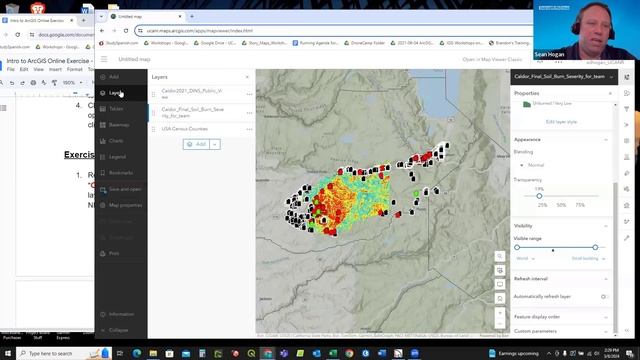640x360 pixels.
Task: Click the ArcGIS browser address bar
Action: 335,31
